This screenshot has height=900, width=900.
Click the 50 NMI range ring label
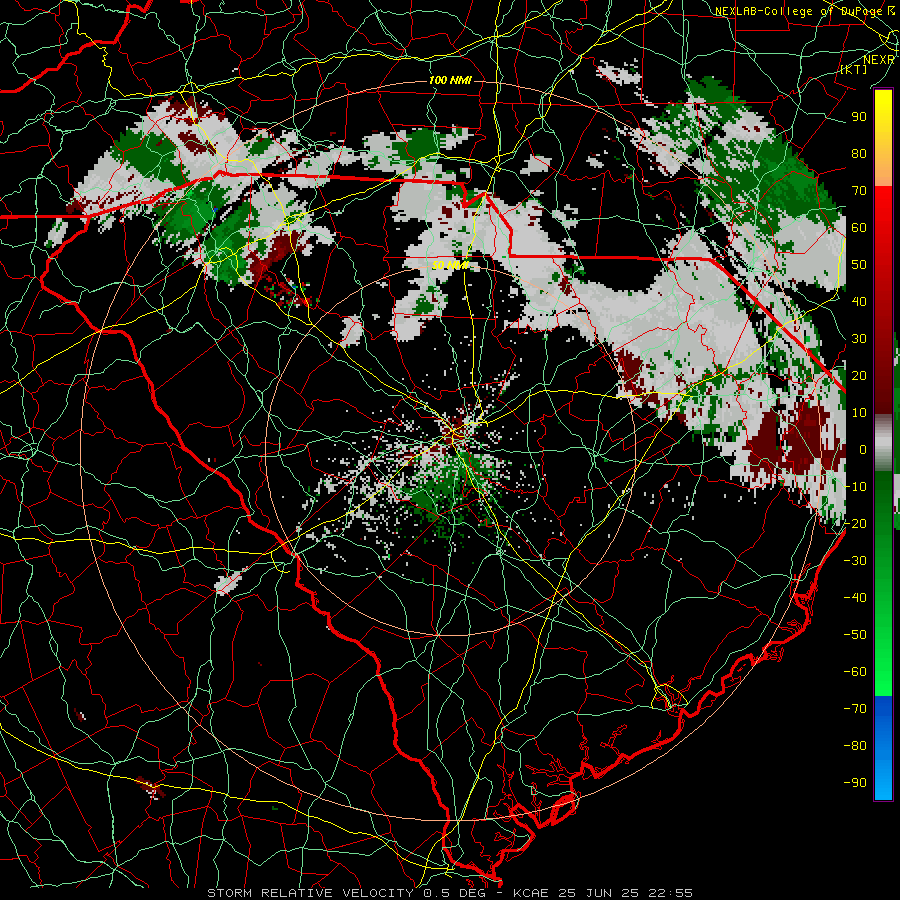pyautogui.click(x=450, y=265)
